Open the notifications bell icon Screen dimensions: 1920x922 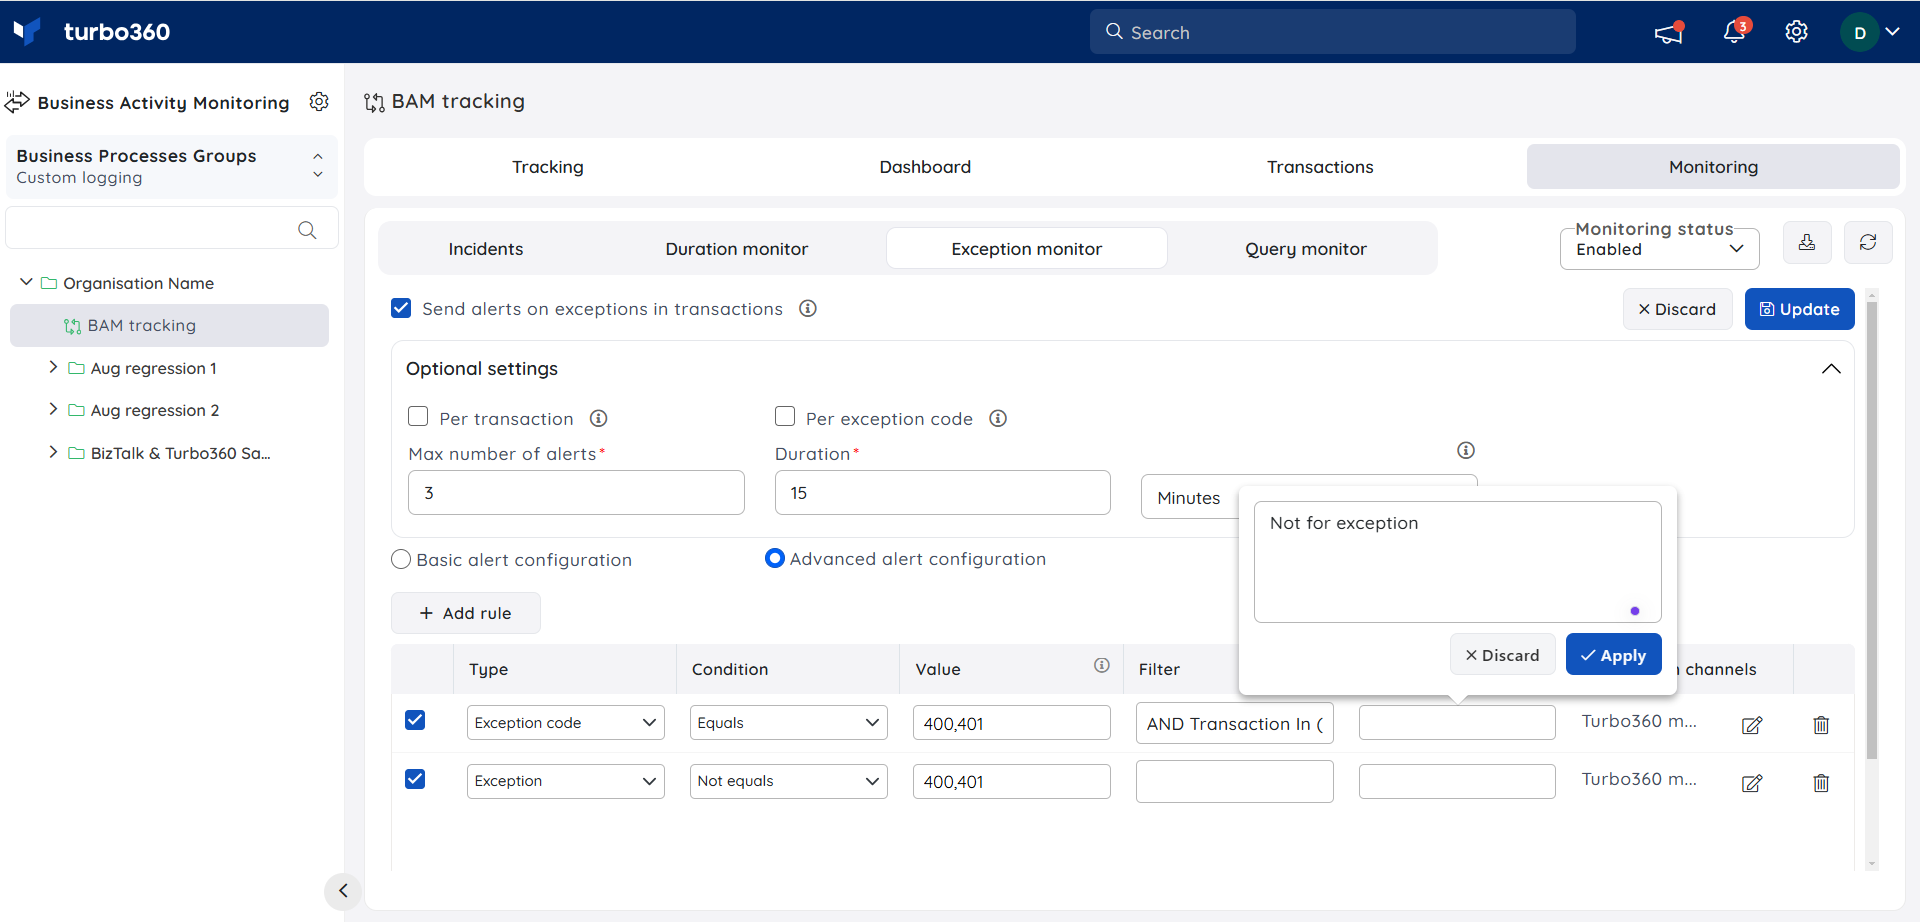(1735, 32)
